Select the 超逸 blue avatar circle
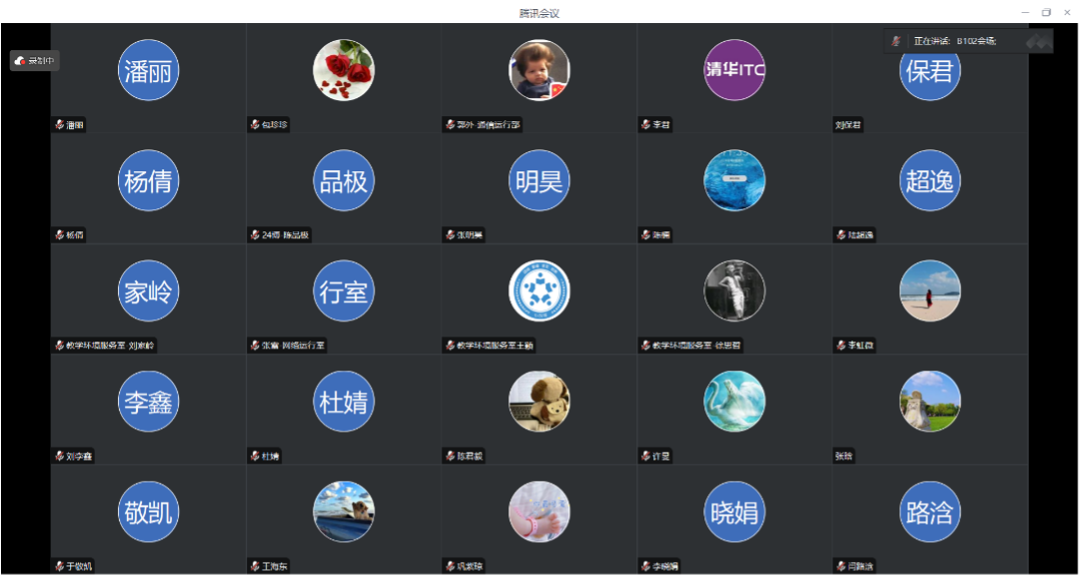 (930, 180)
